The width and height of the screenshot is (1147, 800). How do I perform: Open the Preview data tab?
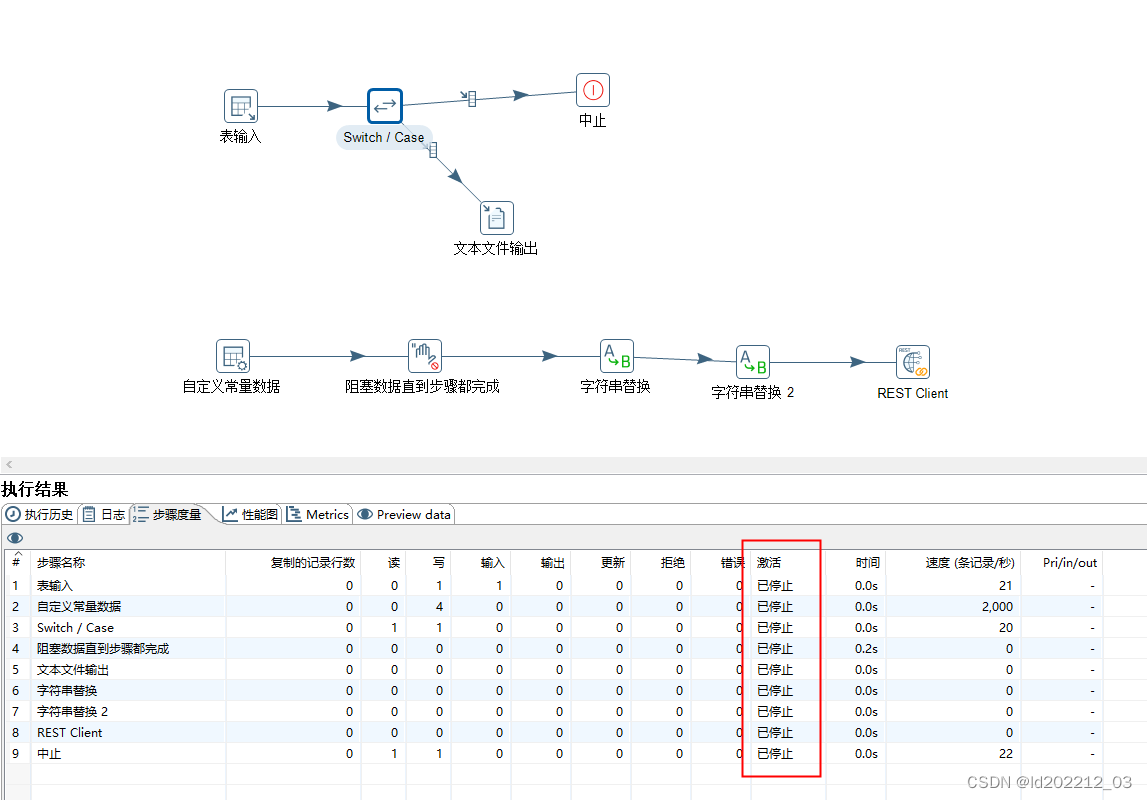coord(404,515)
